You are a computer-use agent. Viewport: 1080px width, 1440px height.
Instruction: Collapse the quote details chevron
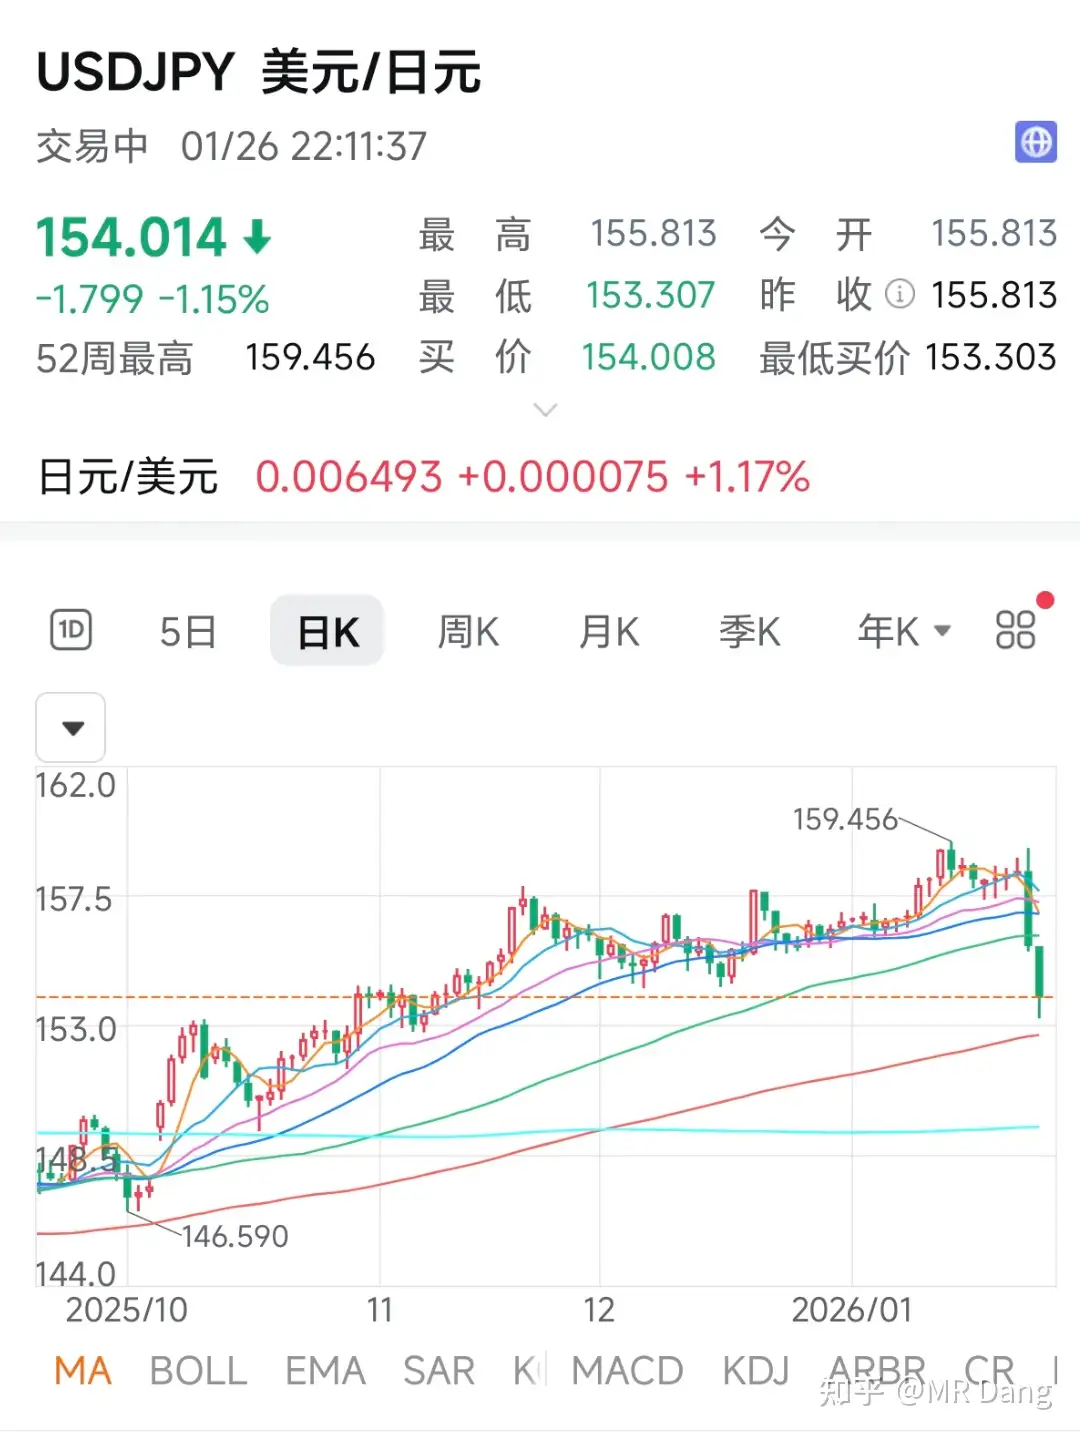pyautogui.click(x=545, y=410)
